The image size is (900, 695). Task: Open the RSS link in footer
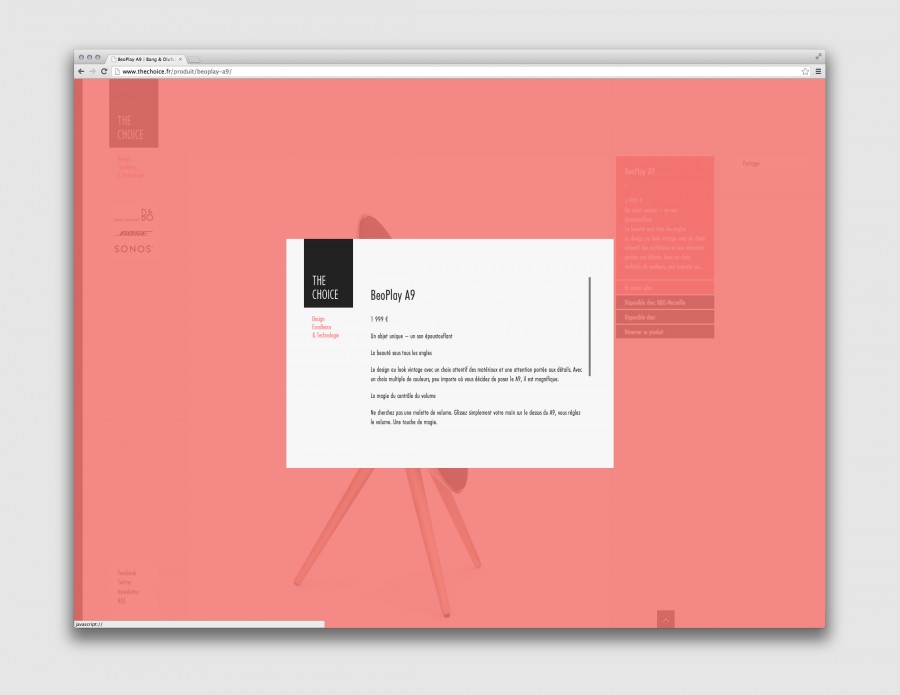pos(121,601)
